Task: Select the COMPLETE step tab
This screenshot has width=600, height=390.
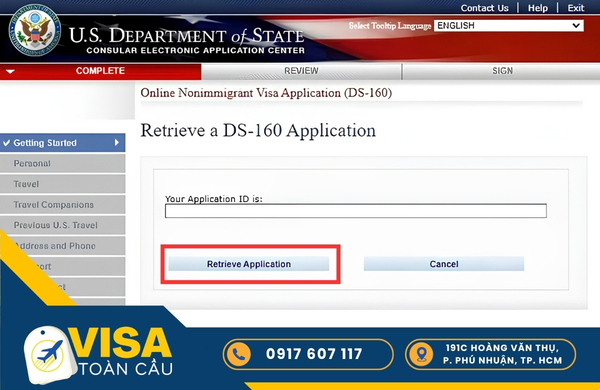Action: point(100,71)
